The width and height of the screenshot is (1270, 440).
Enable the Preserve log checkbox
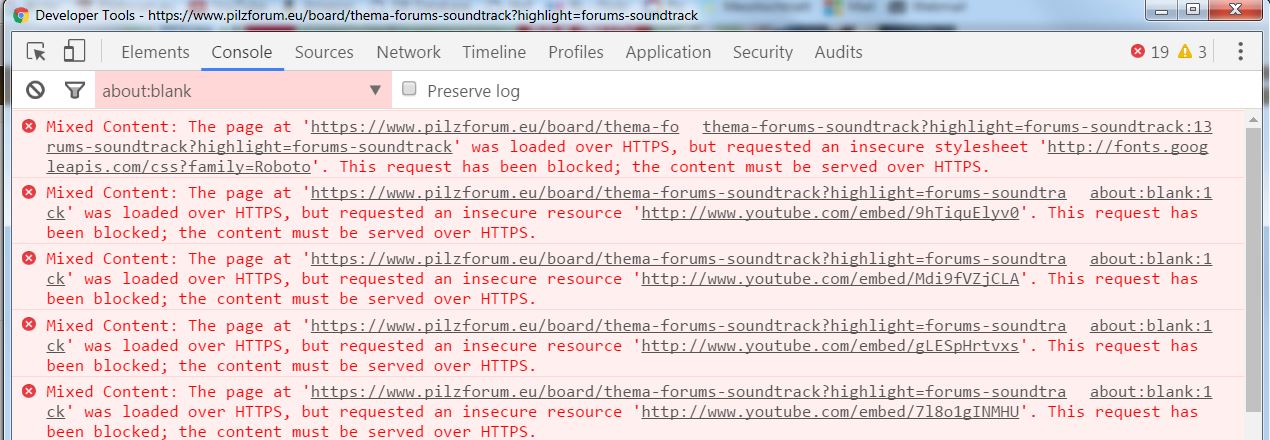coord(409,90)
